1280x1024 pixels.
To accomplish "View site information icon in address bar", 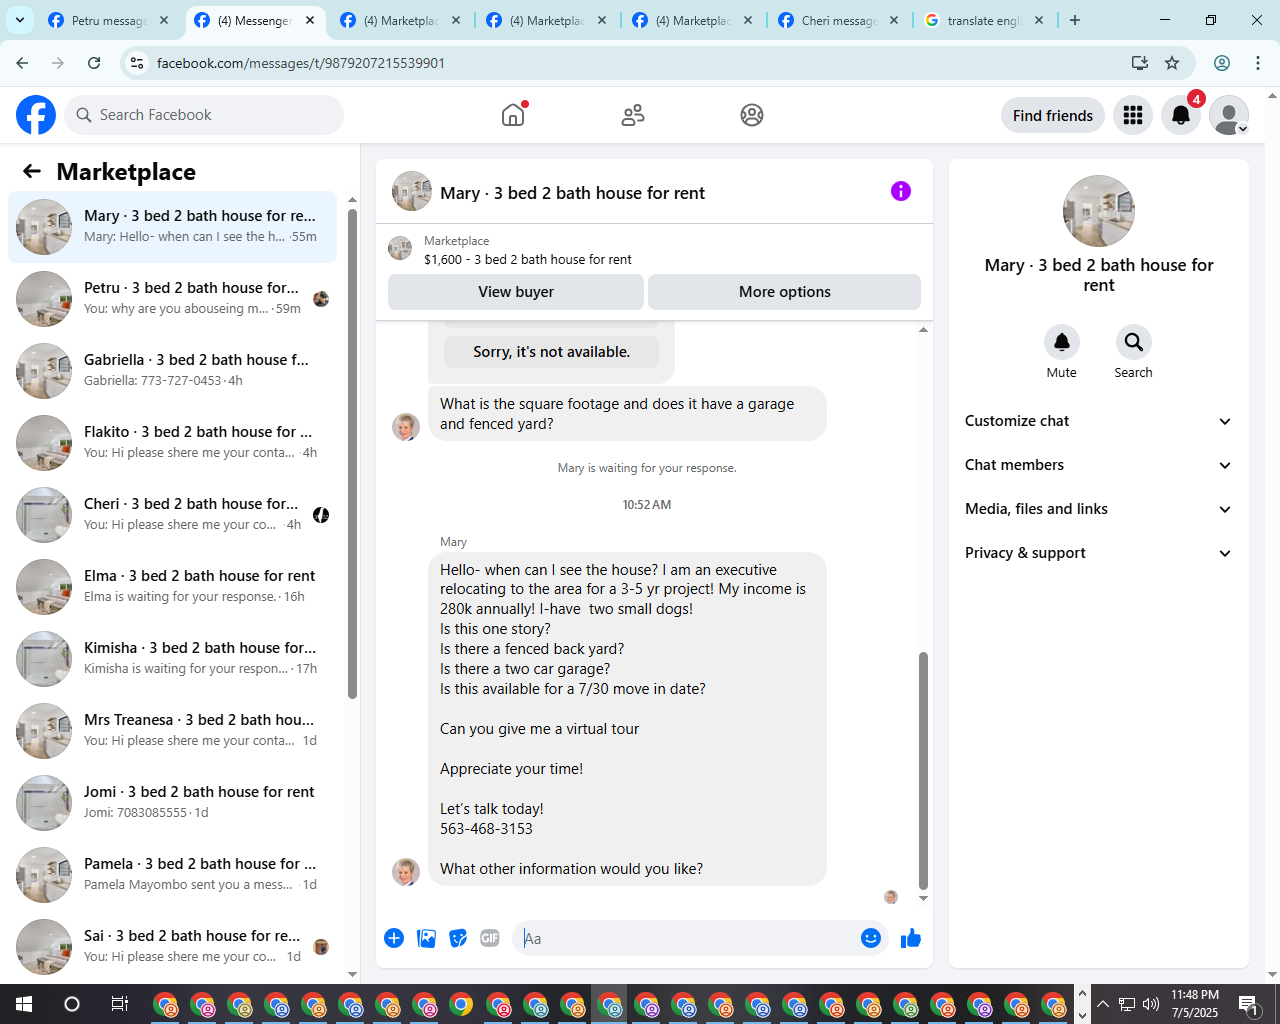I will 138,63.
